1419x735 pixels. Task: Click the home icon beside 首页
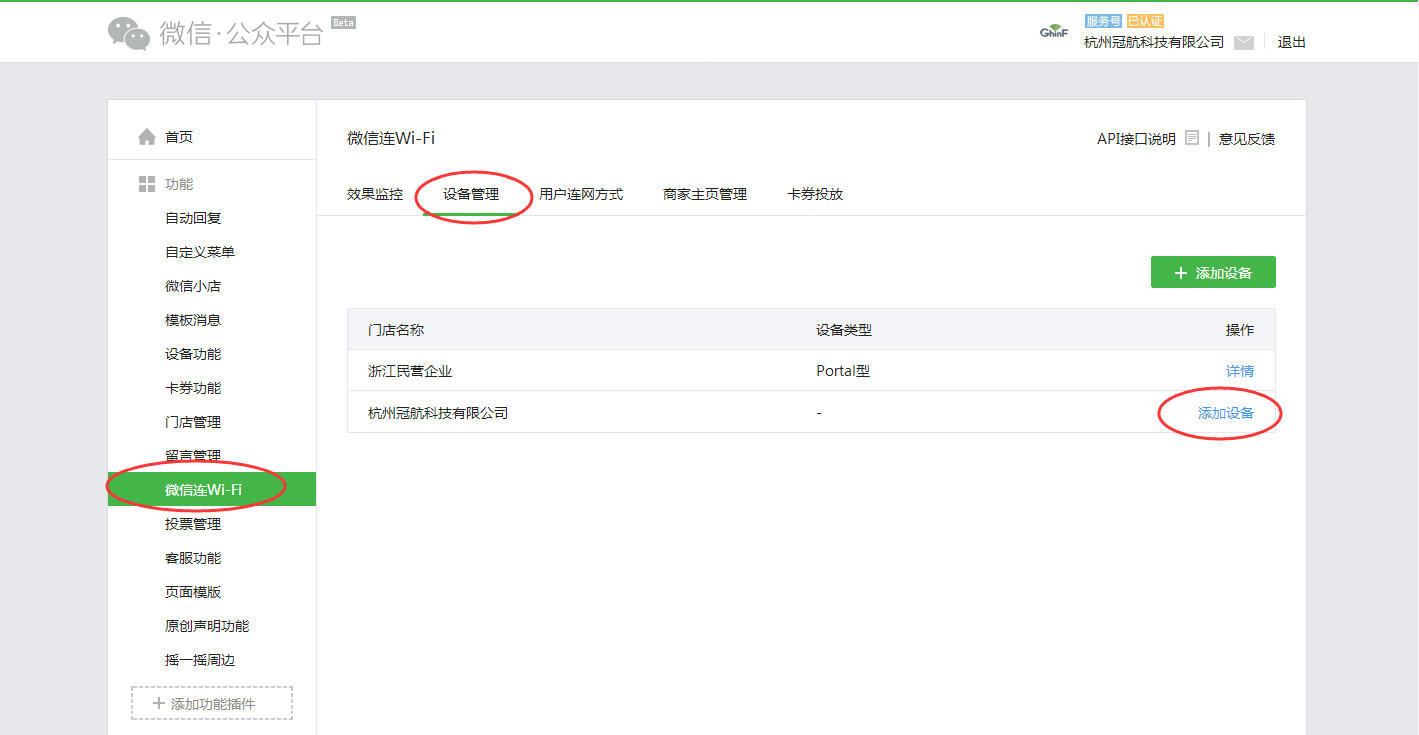(147, 137)
